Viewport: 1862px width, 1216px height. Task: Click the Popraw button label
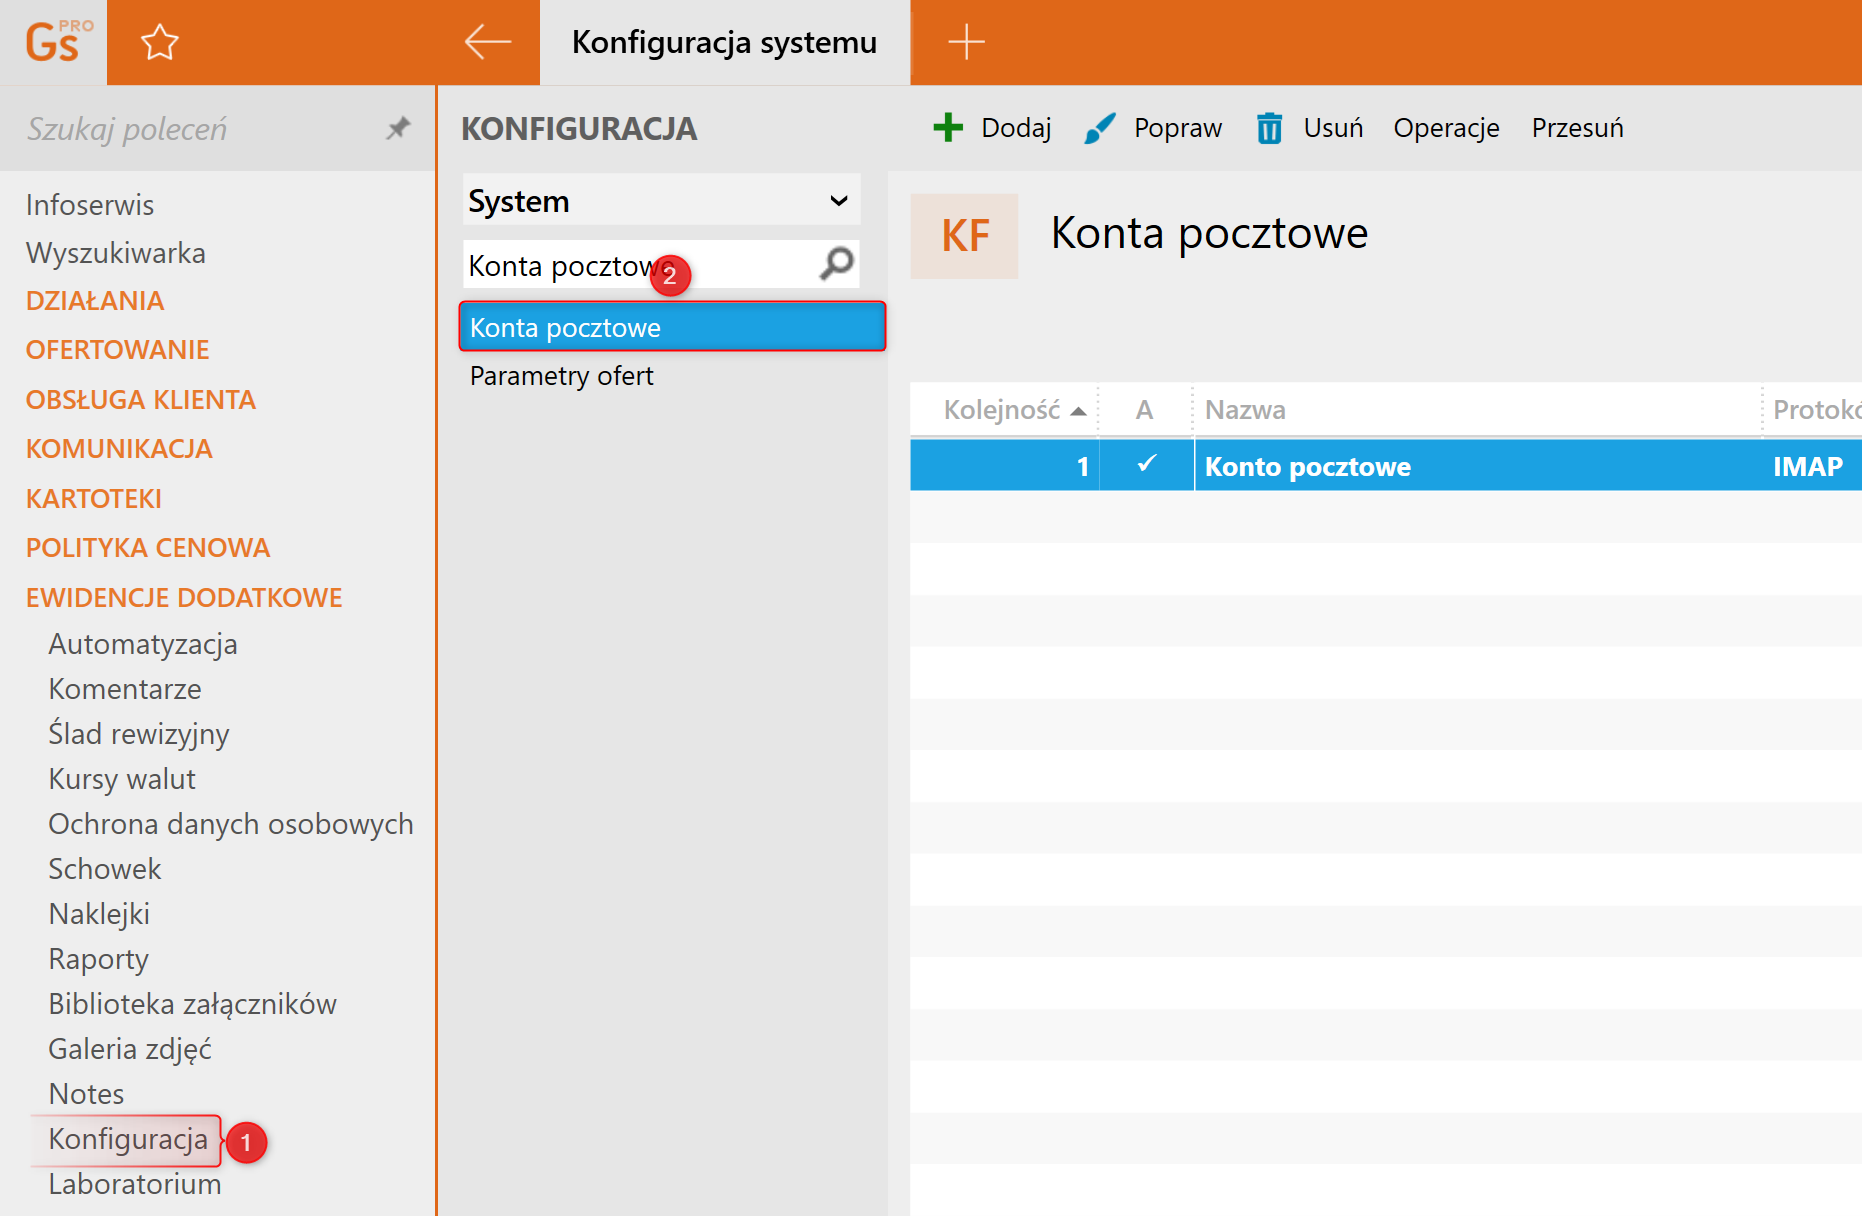1178,128
